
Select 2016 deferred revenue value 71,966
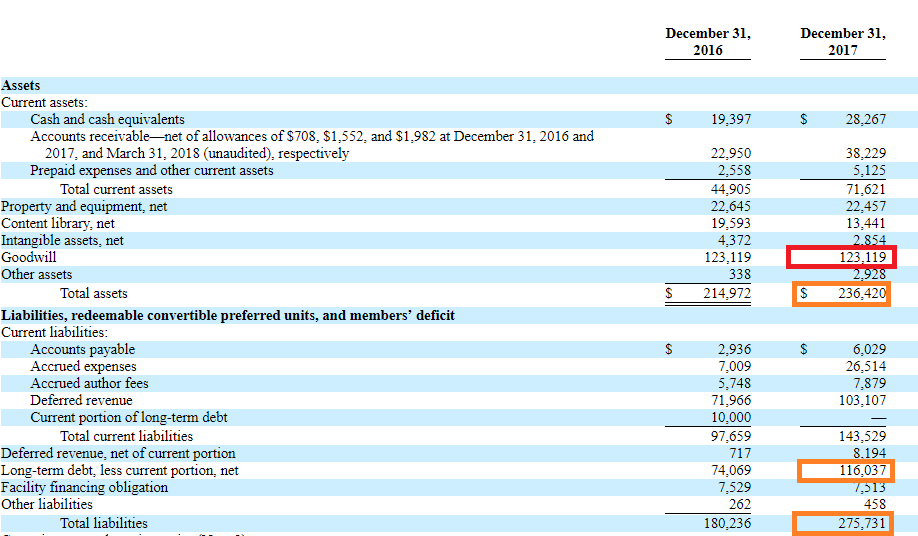click(x=731, y=400)
